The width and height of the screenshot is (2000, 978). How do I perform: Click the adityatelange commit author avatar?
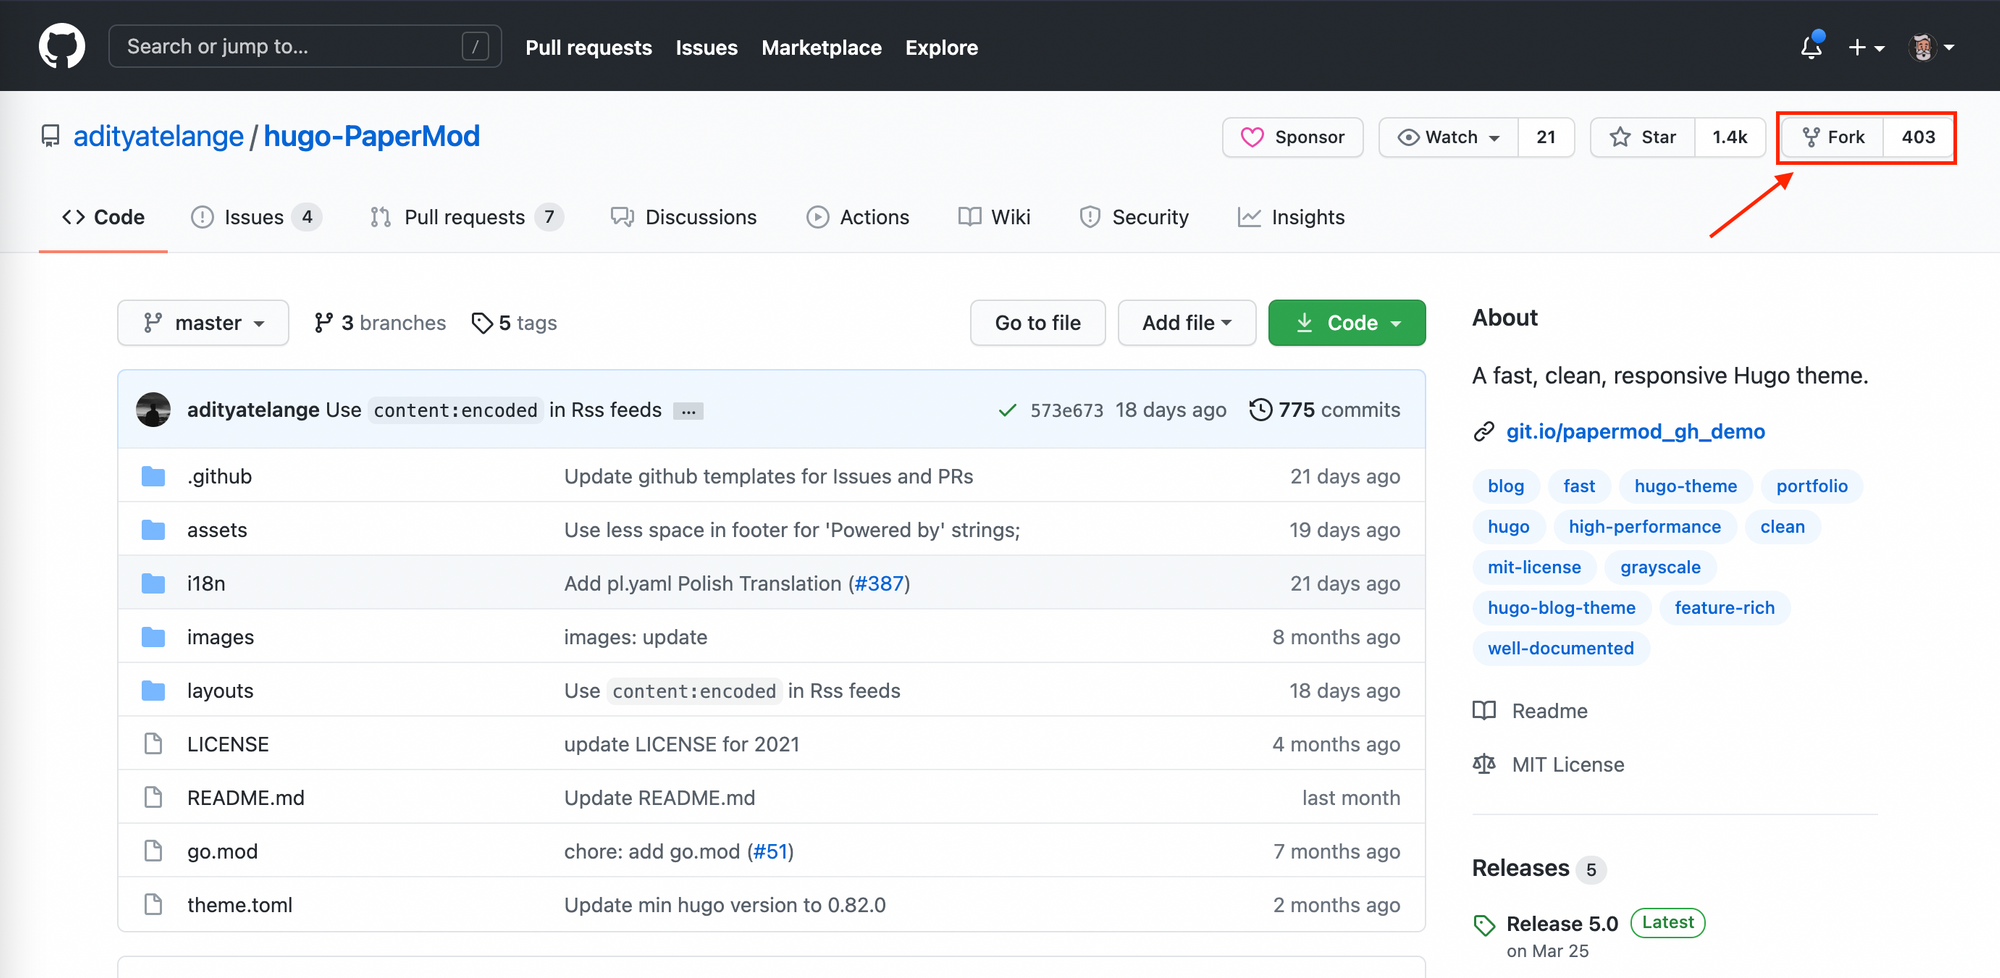pyautogui.click(x=153, y=410)
